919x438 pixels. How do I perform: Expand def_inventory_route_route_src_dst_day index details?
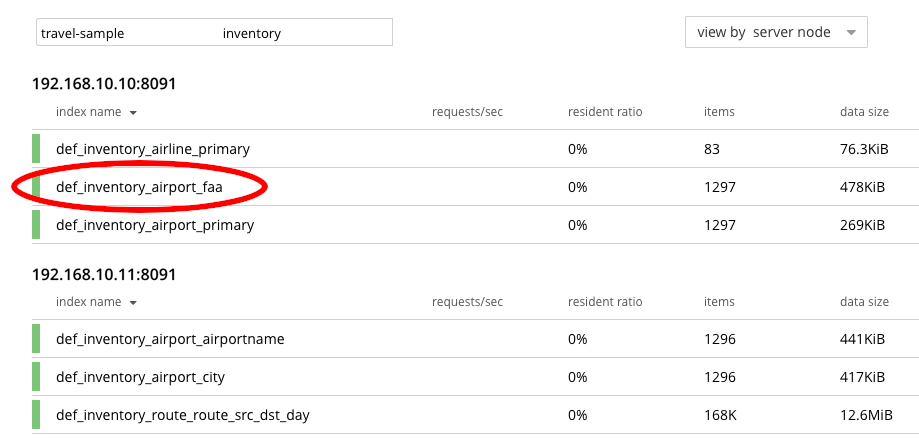coord(175,415)
